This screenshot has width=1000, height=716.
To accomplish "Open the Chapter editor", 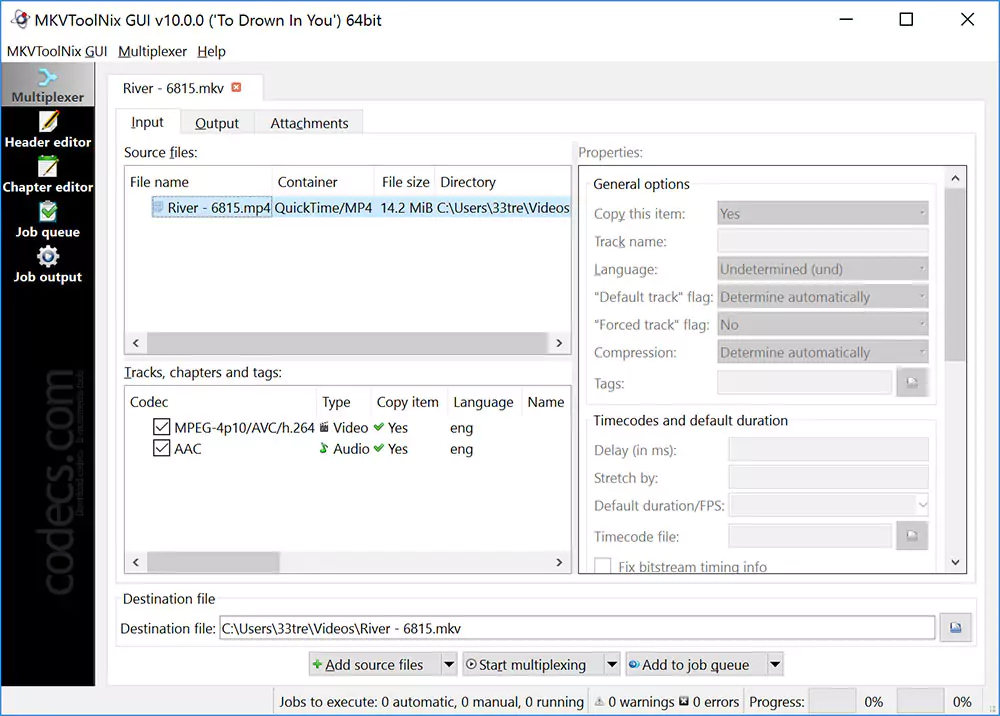I will click(47, 178).
